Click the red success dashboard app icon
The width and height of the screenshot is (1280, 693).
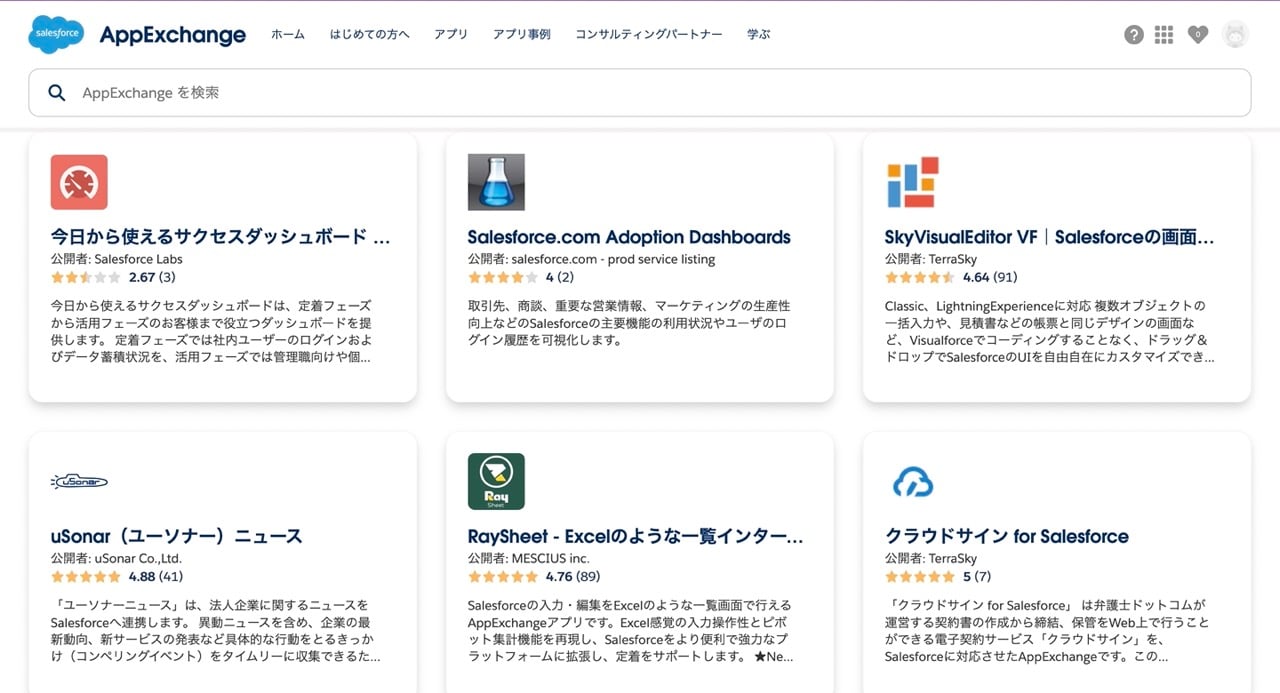79,182
